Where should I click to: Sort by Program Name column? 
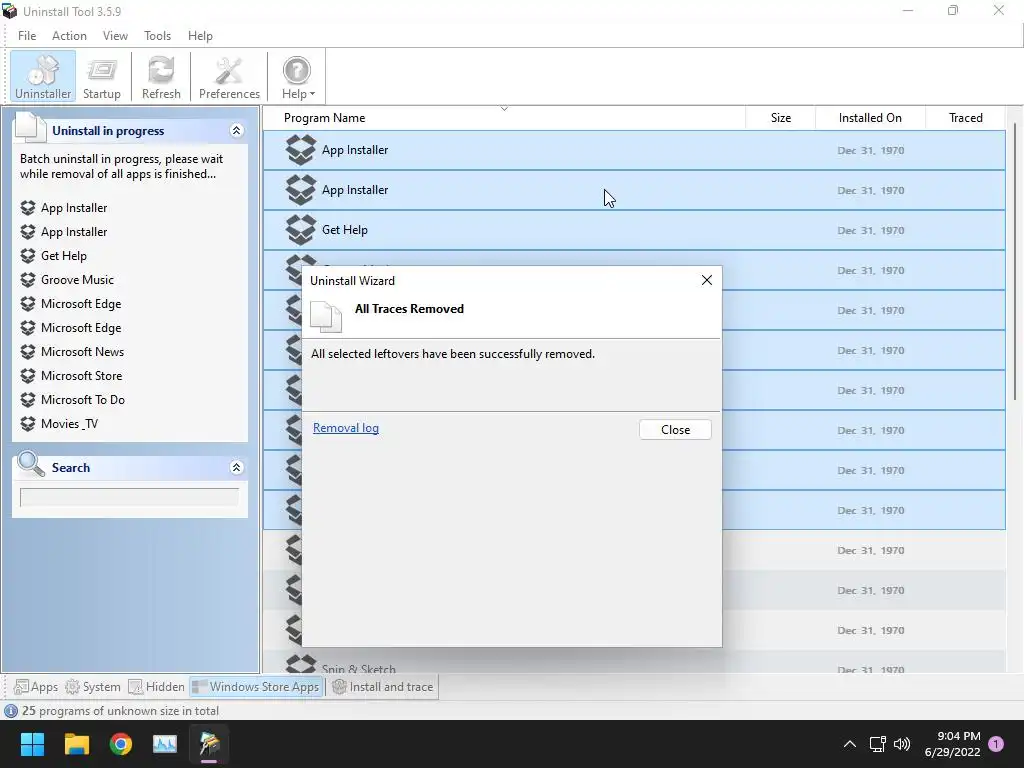(504, 118)
